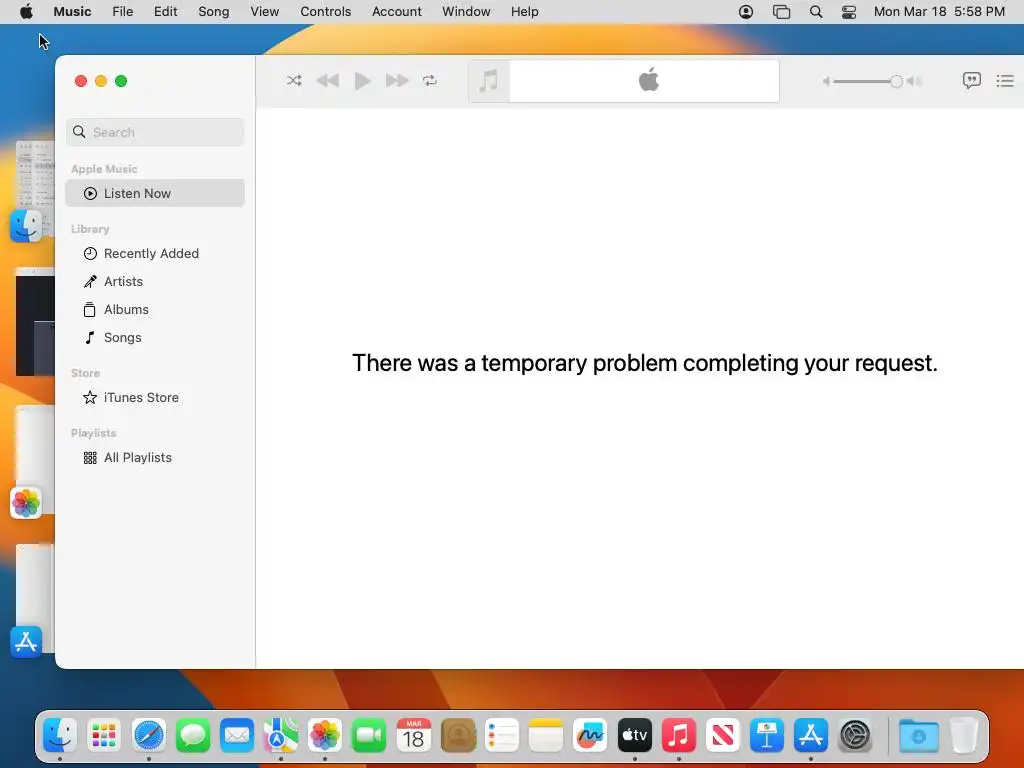Open the Playing Next queue list
The width and height of the screenshot is (1024, 768).
click(x=1005, y=81)
